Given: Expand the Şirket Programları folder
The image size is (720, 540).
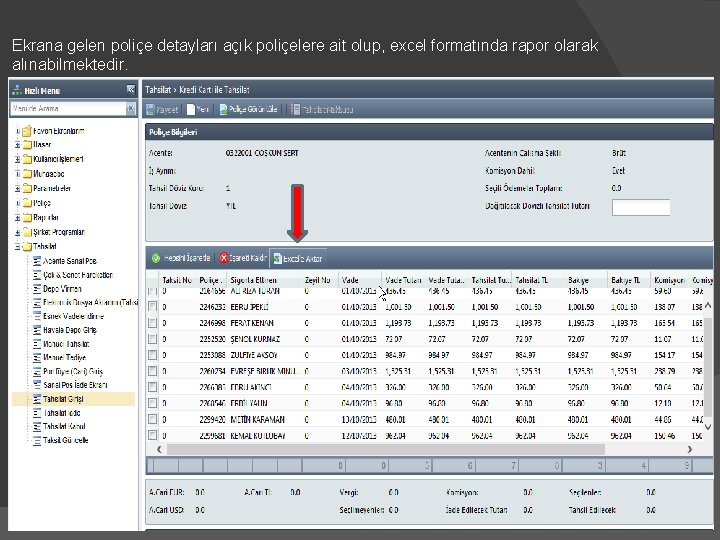Looking at the screenshot, I should coord(17,232).
